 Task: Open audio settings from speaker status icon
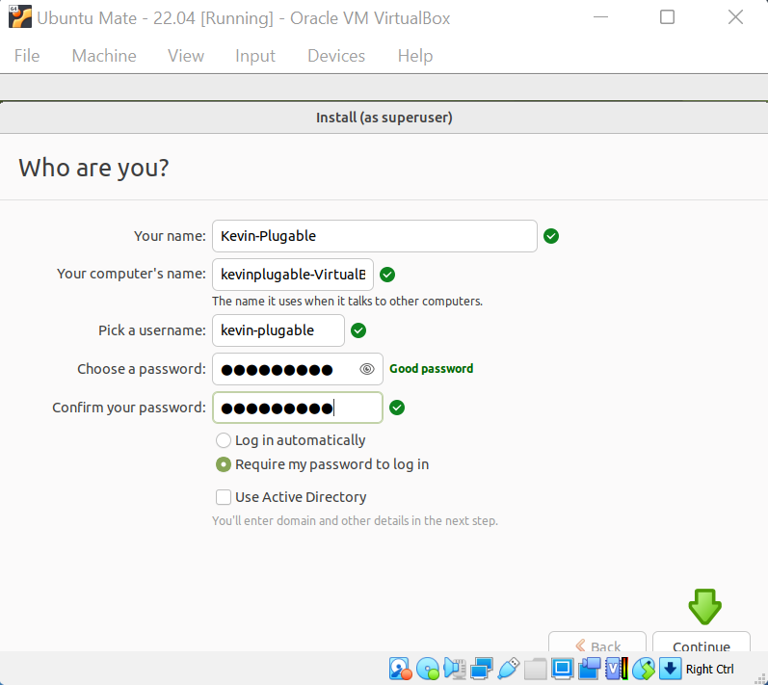(455, 668)
